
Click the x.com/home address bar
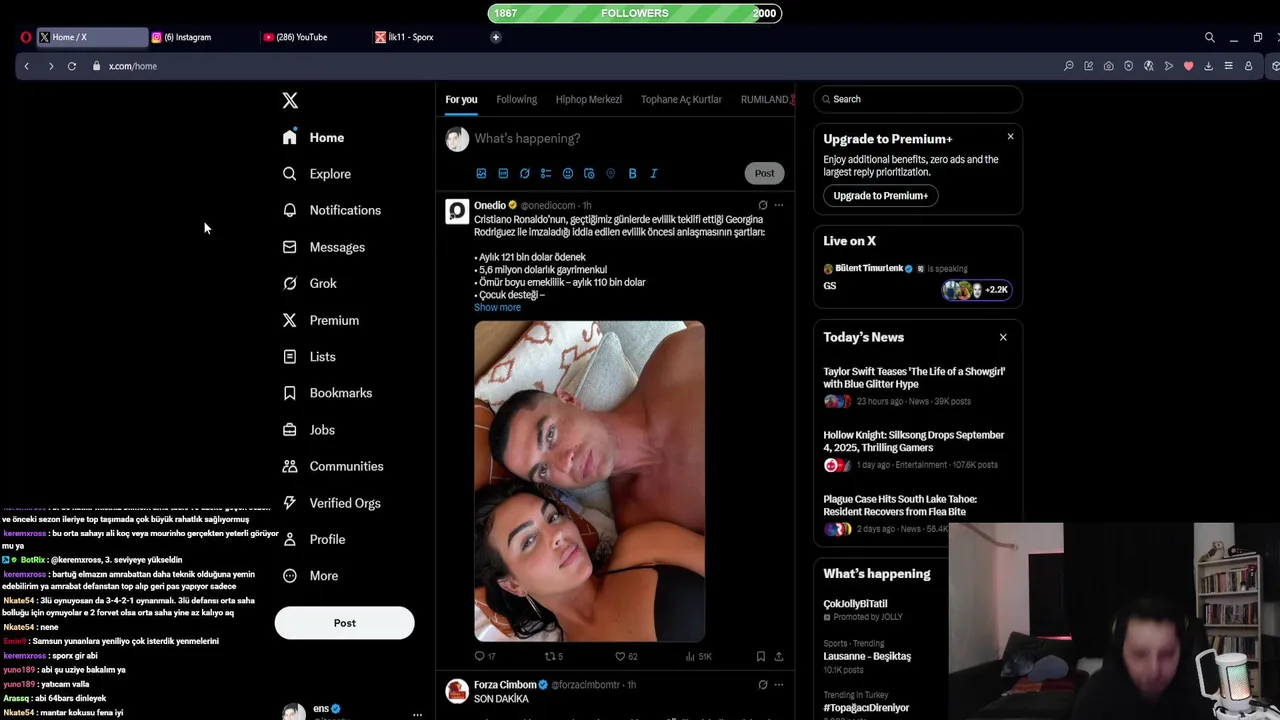(133, 66)
